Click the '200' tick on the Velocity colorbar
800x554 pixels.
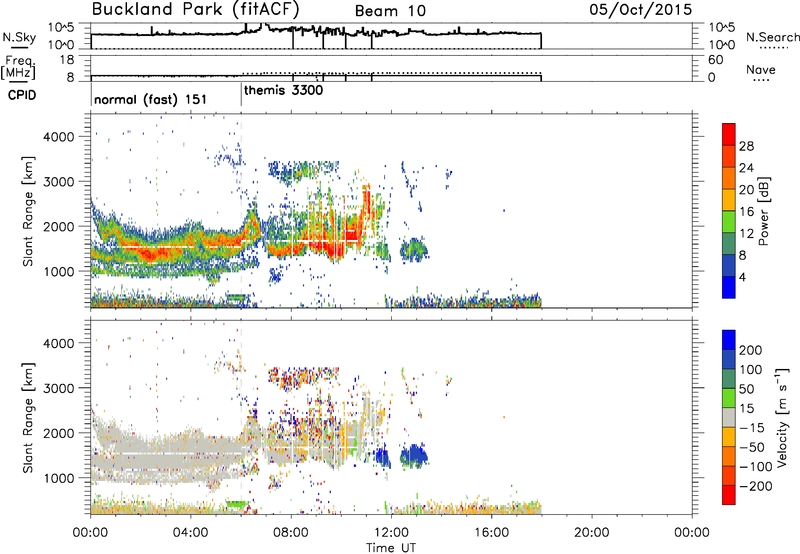coord(751,350)
